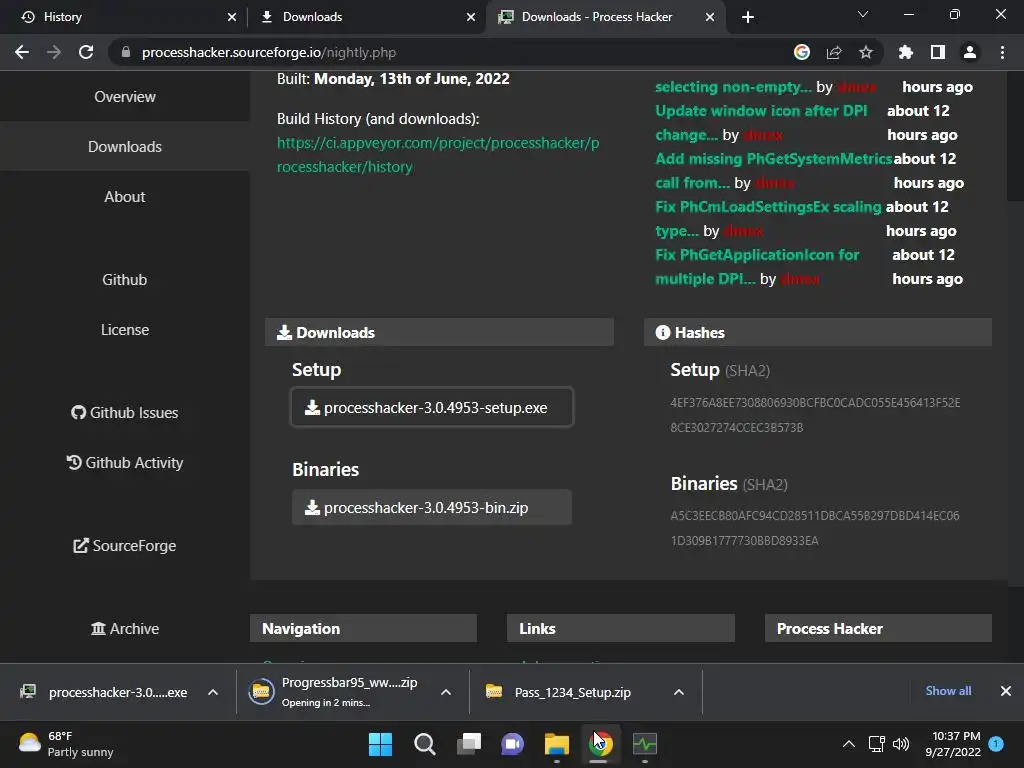Open the Archive sidebar link
This screenshot has height=768, width=1024.
tap(125, 628)
